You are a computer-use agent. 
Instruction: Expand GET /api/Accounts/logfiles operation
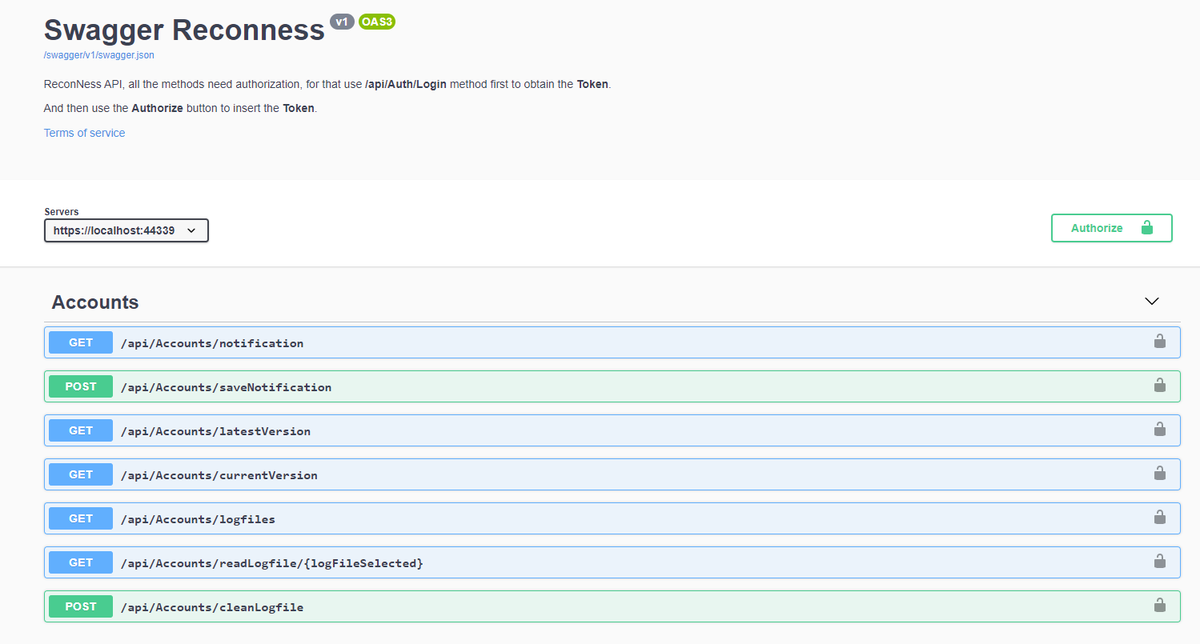pyautogui.click(x=612, y=518)
